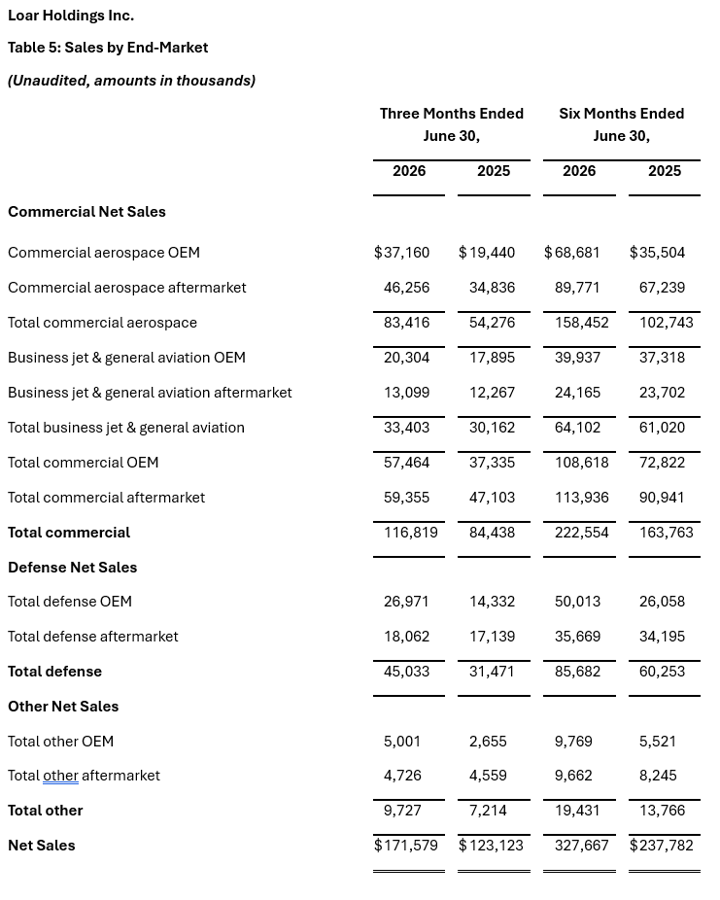
Task: Click the Total defense aftermarket row label
Action: (93, 637)
